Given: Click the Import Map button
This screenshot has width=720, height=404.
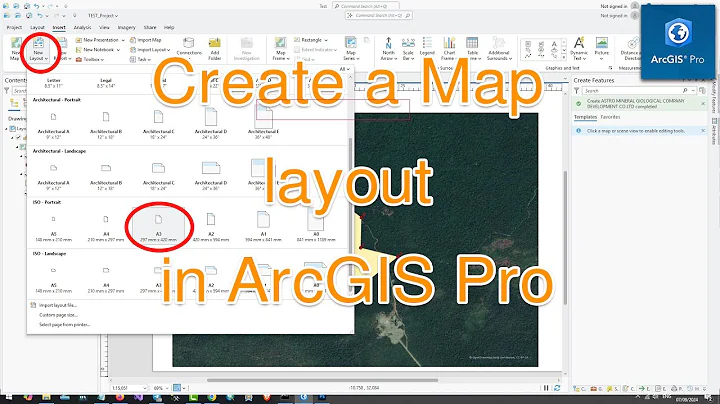Looking at the screenshot, I should [146, 40].
